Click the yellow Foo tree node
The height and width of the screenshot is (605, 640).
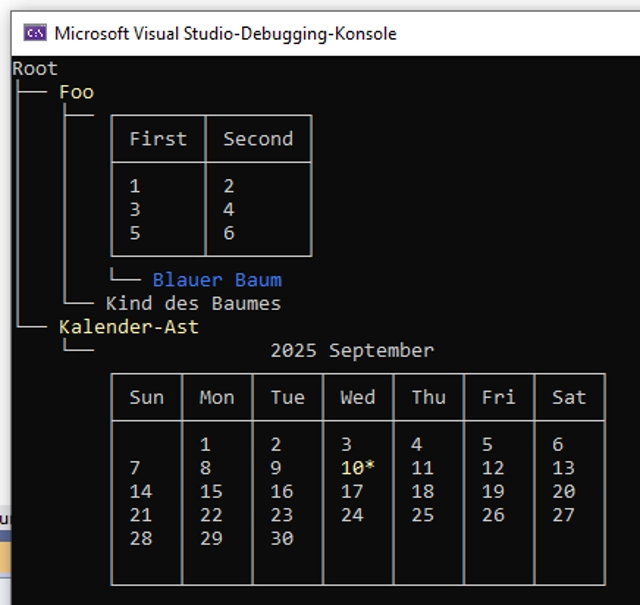tap(76, 92)
